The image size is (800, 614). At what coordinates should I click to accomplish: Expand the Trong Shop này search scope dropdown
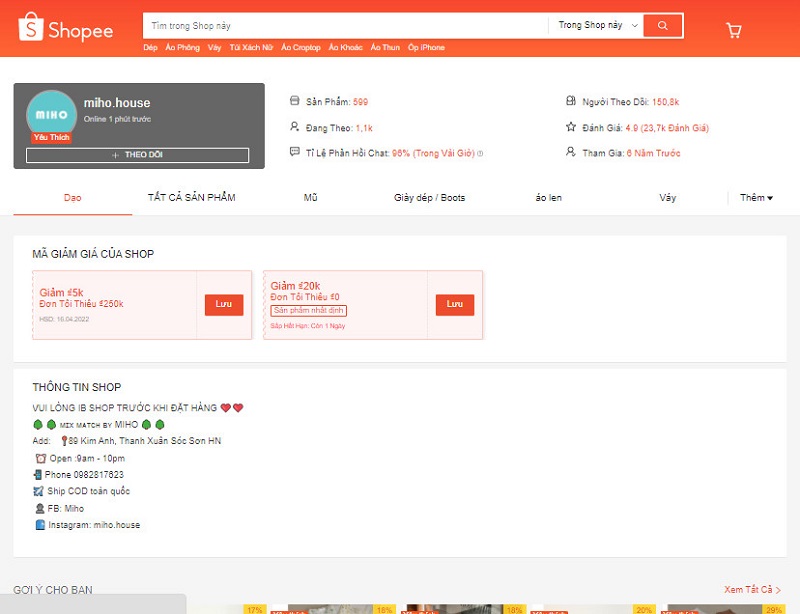click(597, 25)
